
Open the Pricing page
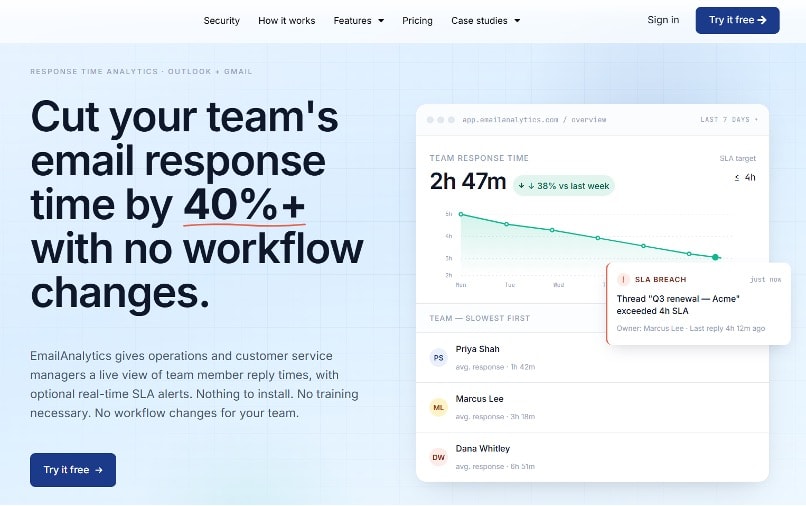(417, 21)
